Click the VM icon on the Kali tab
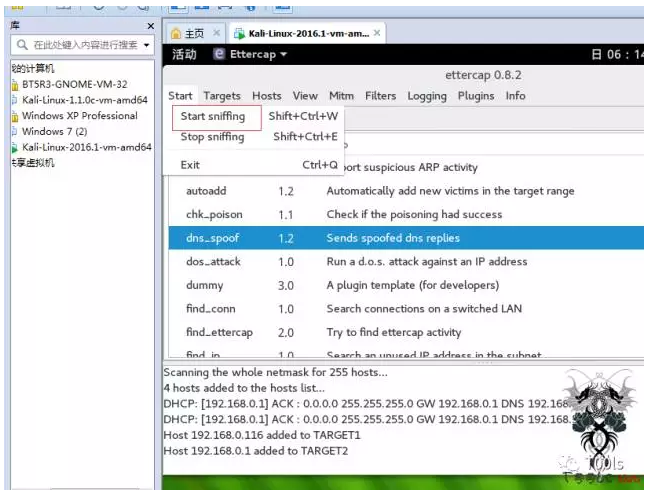The width and height of the screenshot is (648, 491). point(240,34)
